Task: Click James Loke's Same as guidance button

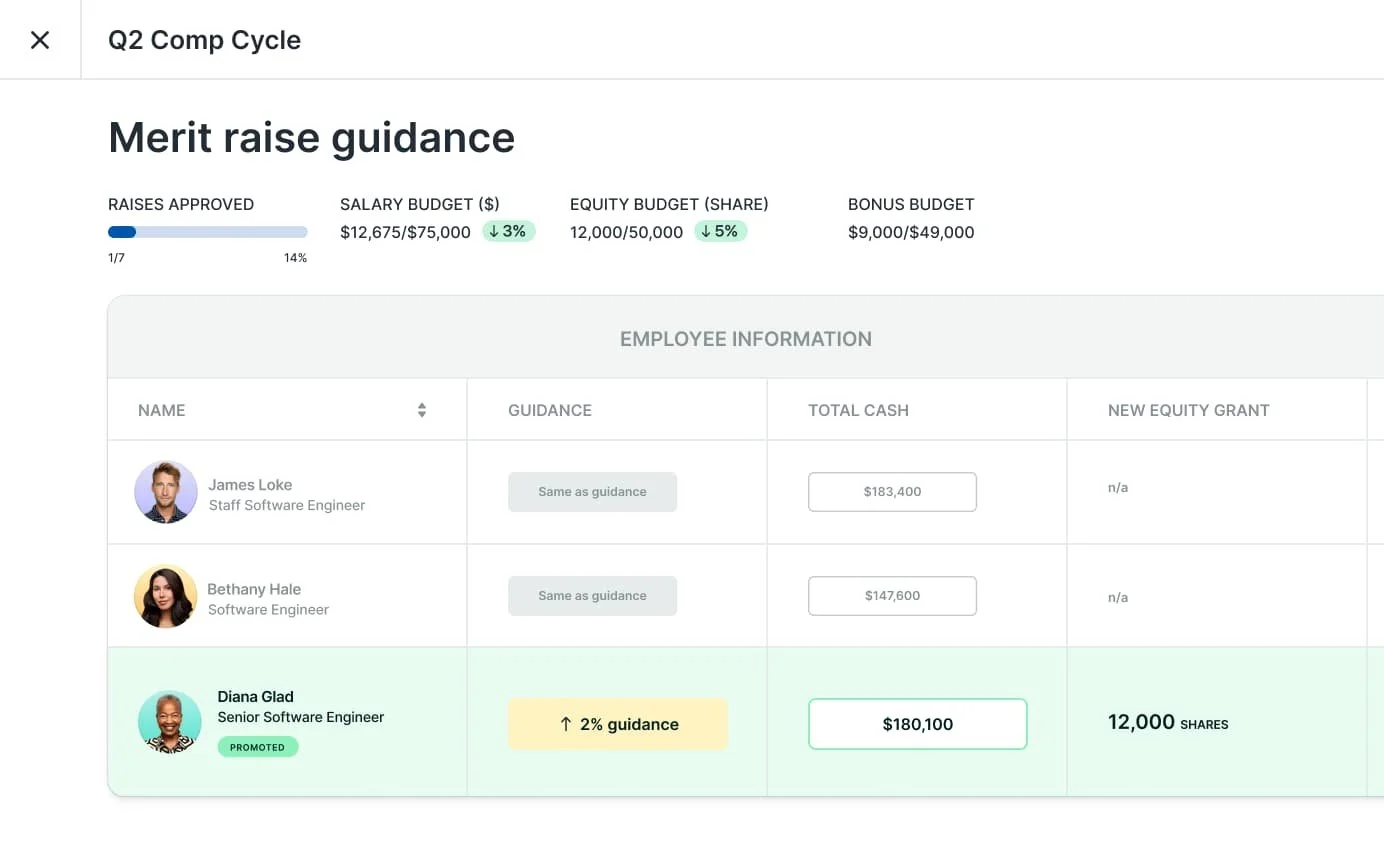Action: (x=592, y=492)
